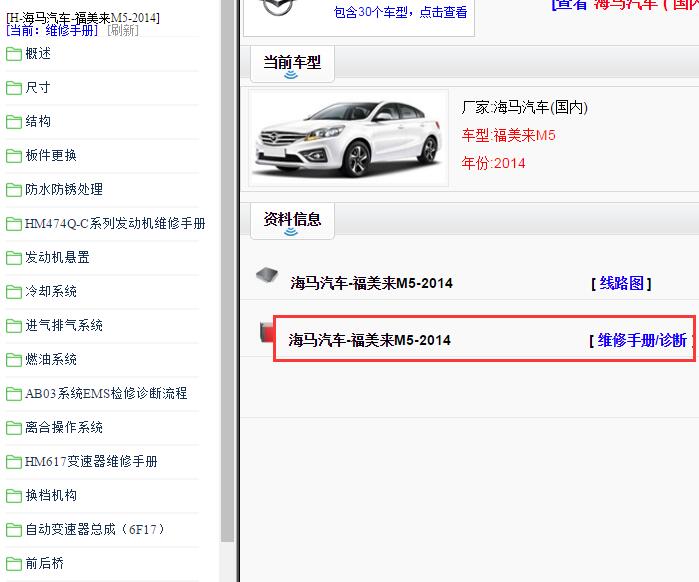Screen dimensions: 699x582
Task: Click the folder icon beside 燃油系统
Action: click(x=14, y=360)
